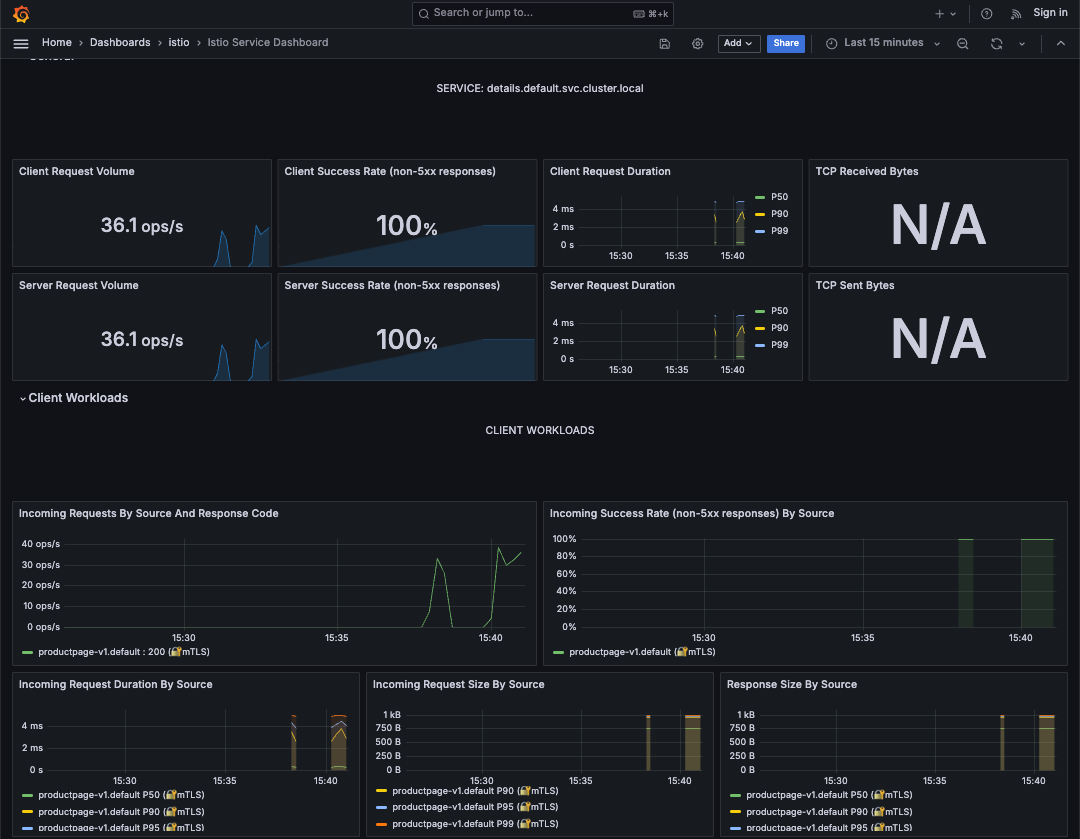Image resolution: width=1080 pixels, height=839 pixels.
Task: Open the help question mark icon
Action: click(x=986, y=14)
